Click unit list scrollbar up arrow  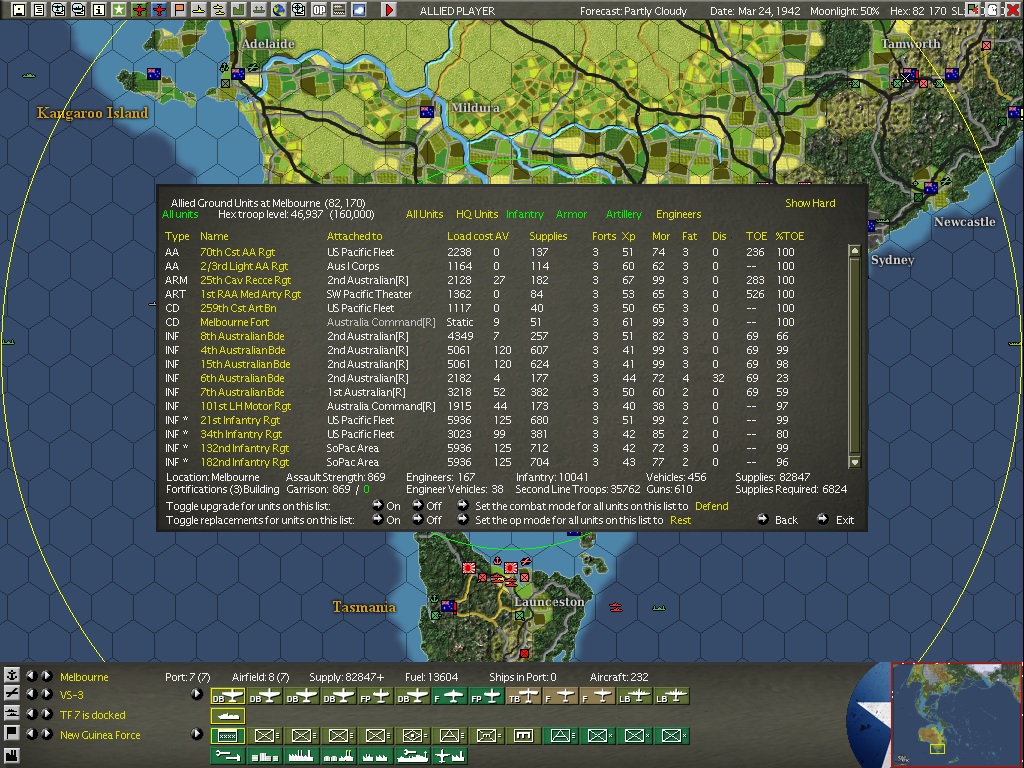[854, 251]
